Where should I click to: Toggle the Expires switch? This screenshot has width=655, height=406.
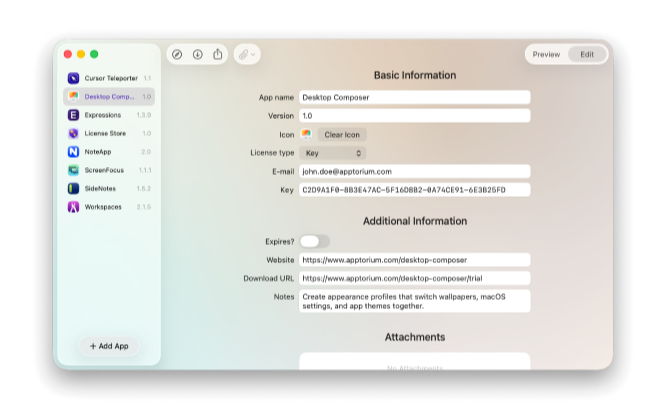315,241
